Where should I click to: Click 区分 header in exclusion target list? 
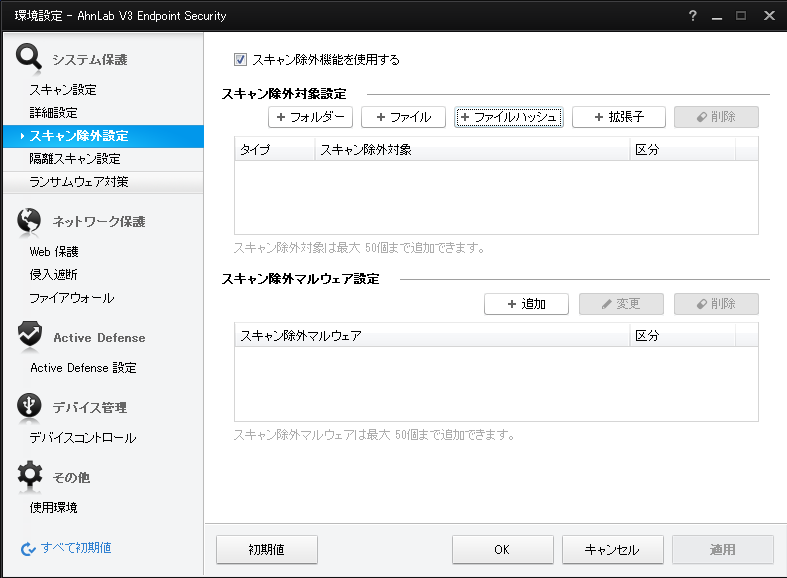click(683, 150)
